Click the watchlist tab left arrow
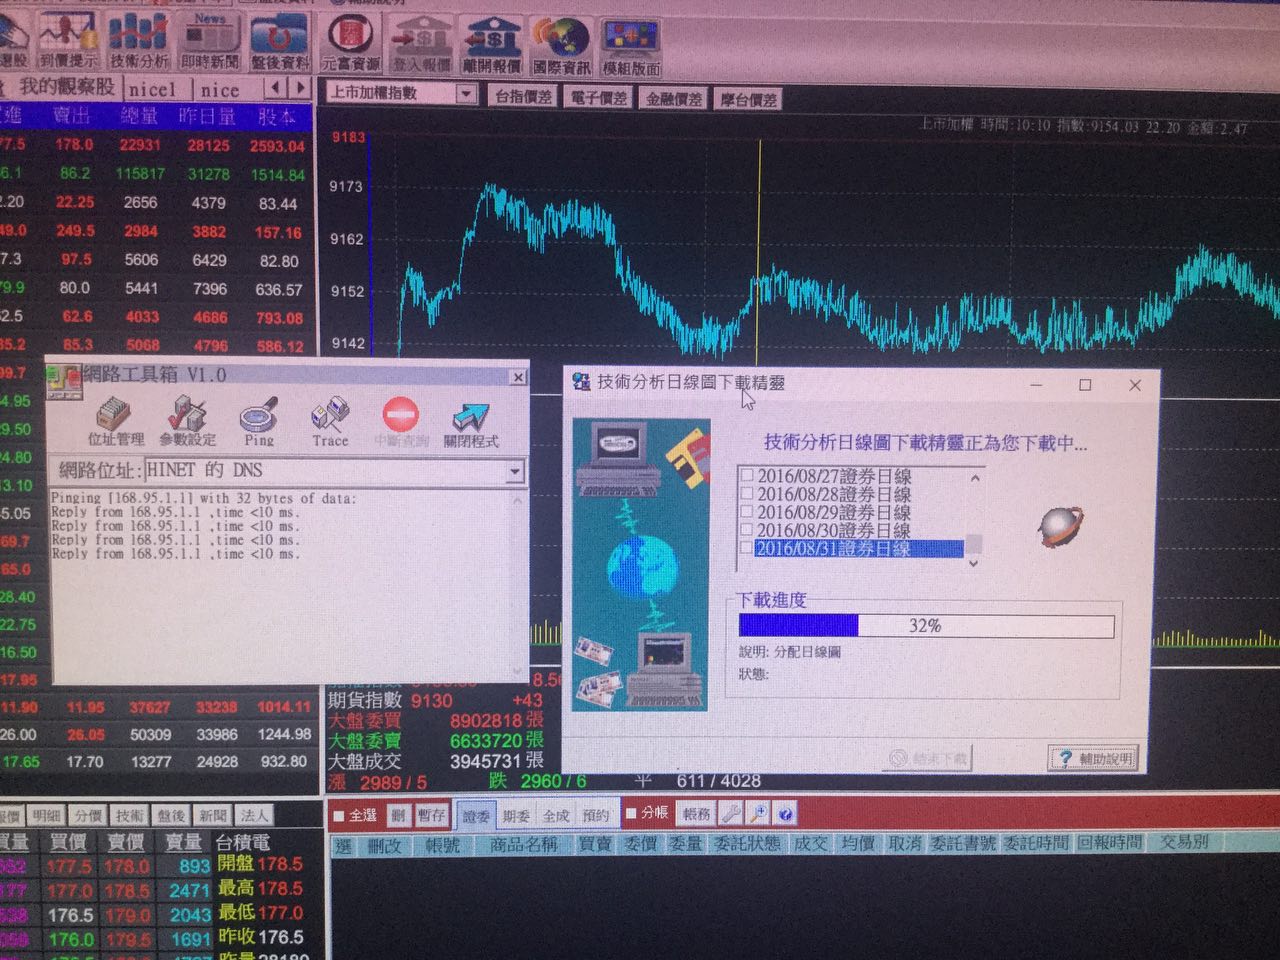This screenshot has height=960, width=1280. (275, 88)
